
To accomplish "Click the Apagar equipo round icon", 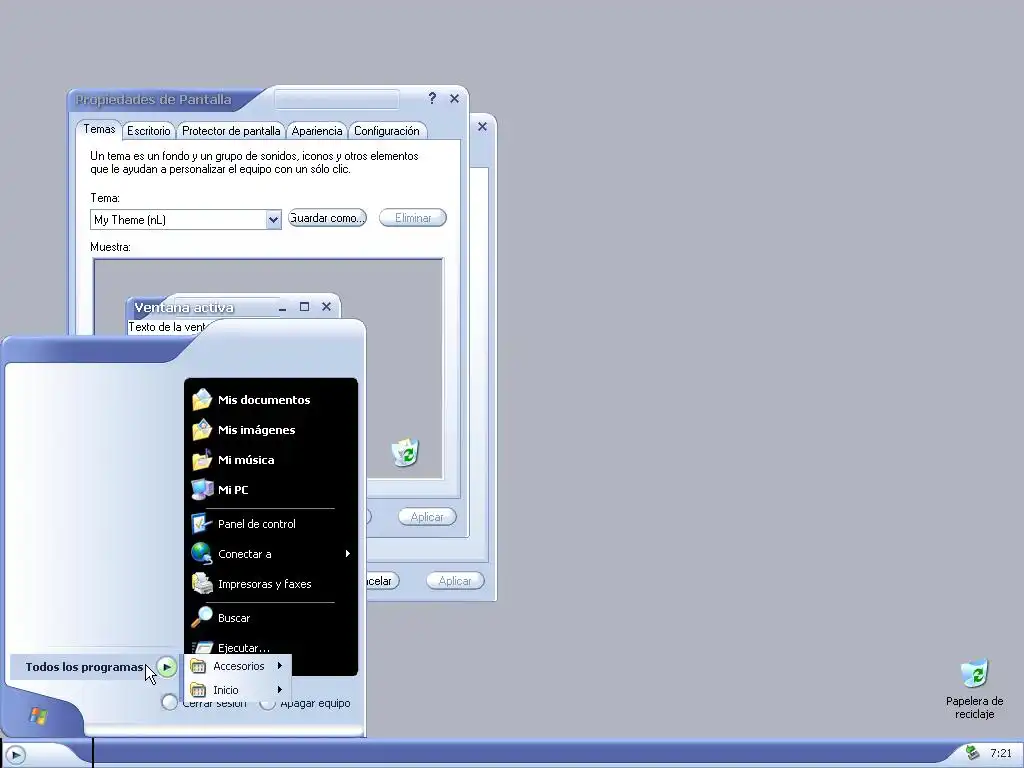I will click(x=267, y=703).
